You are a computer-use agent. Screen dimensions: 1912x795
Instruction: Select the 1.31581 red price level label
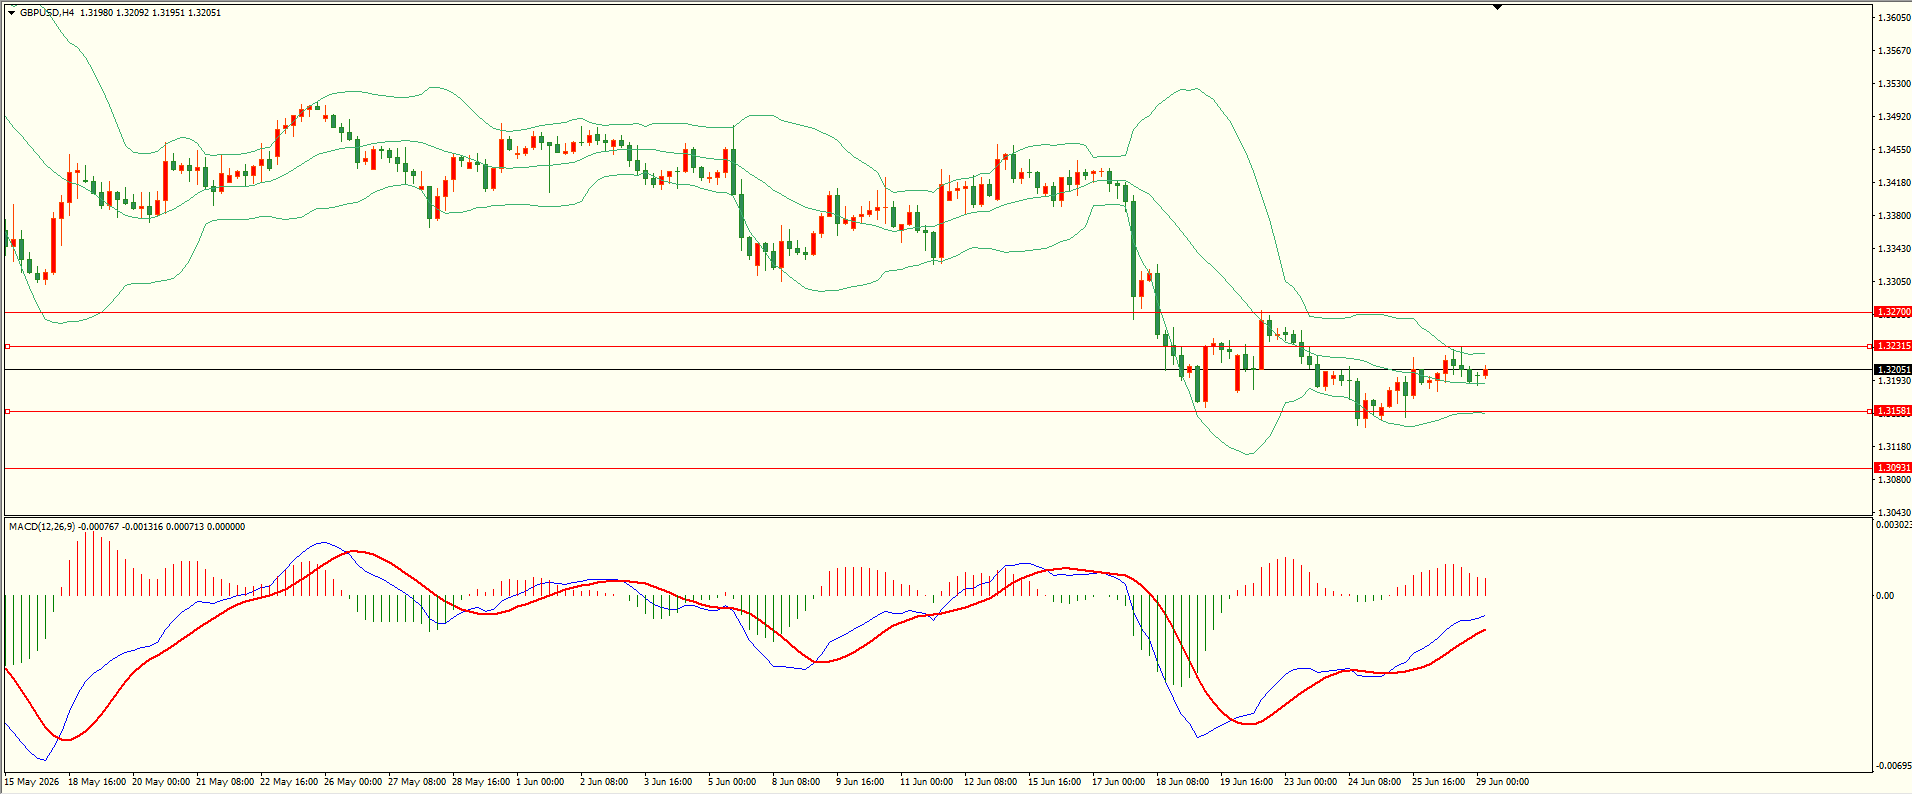[1893, 411]
